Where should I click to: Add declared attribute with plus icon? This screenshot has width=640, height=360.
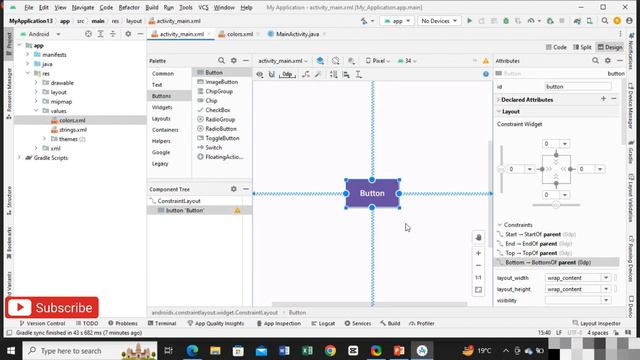(x=604, y=99)
